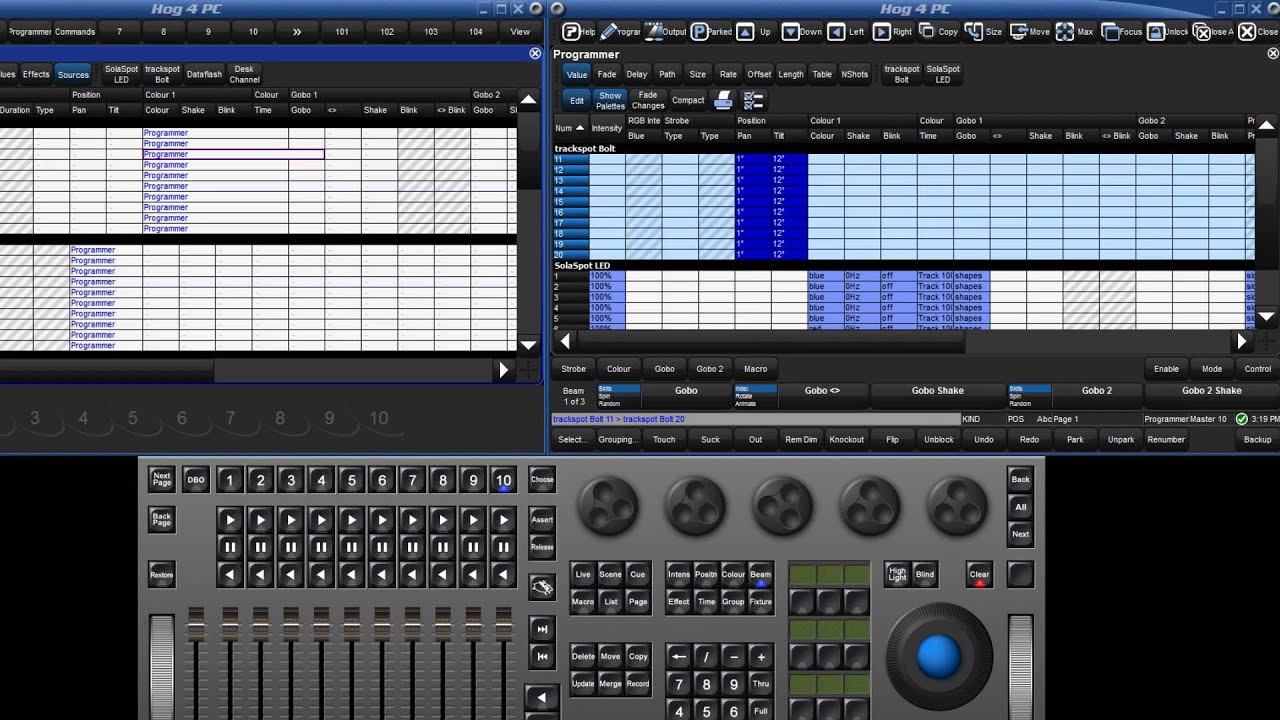Switch to the Delay tab
The image size is (1280, 720).
pos(637,74)
